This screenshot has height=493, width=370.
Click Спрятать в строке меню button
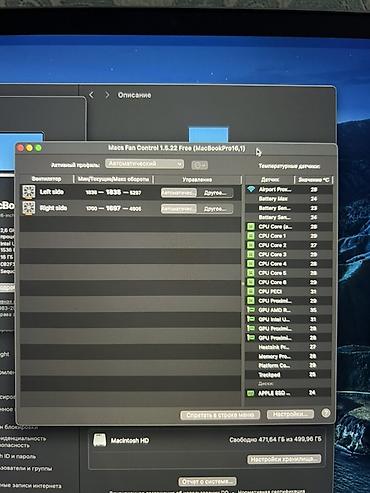pos(220,415)
